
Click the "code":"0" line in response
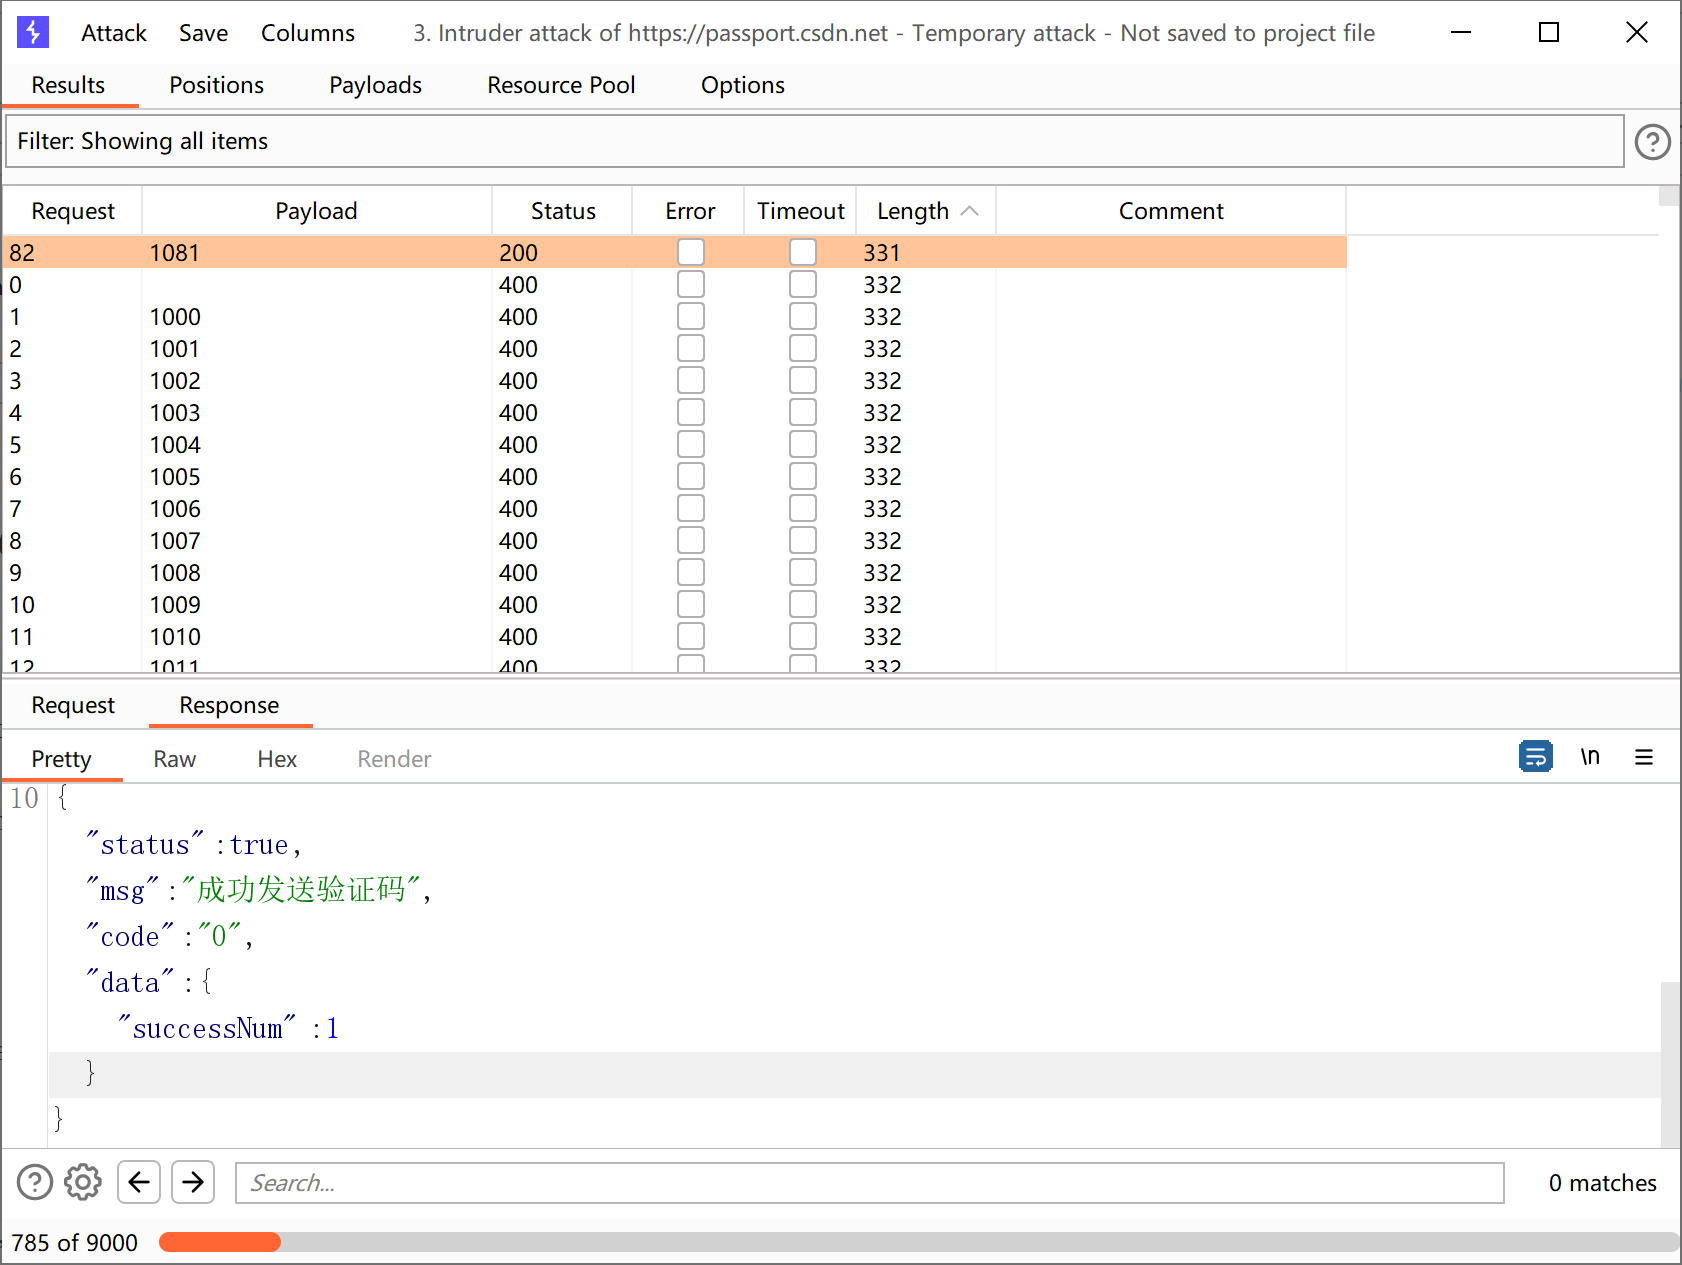click(x=169, y=936)
